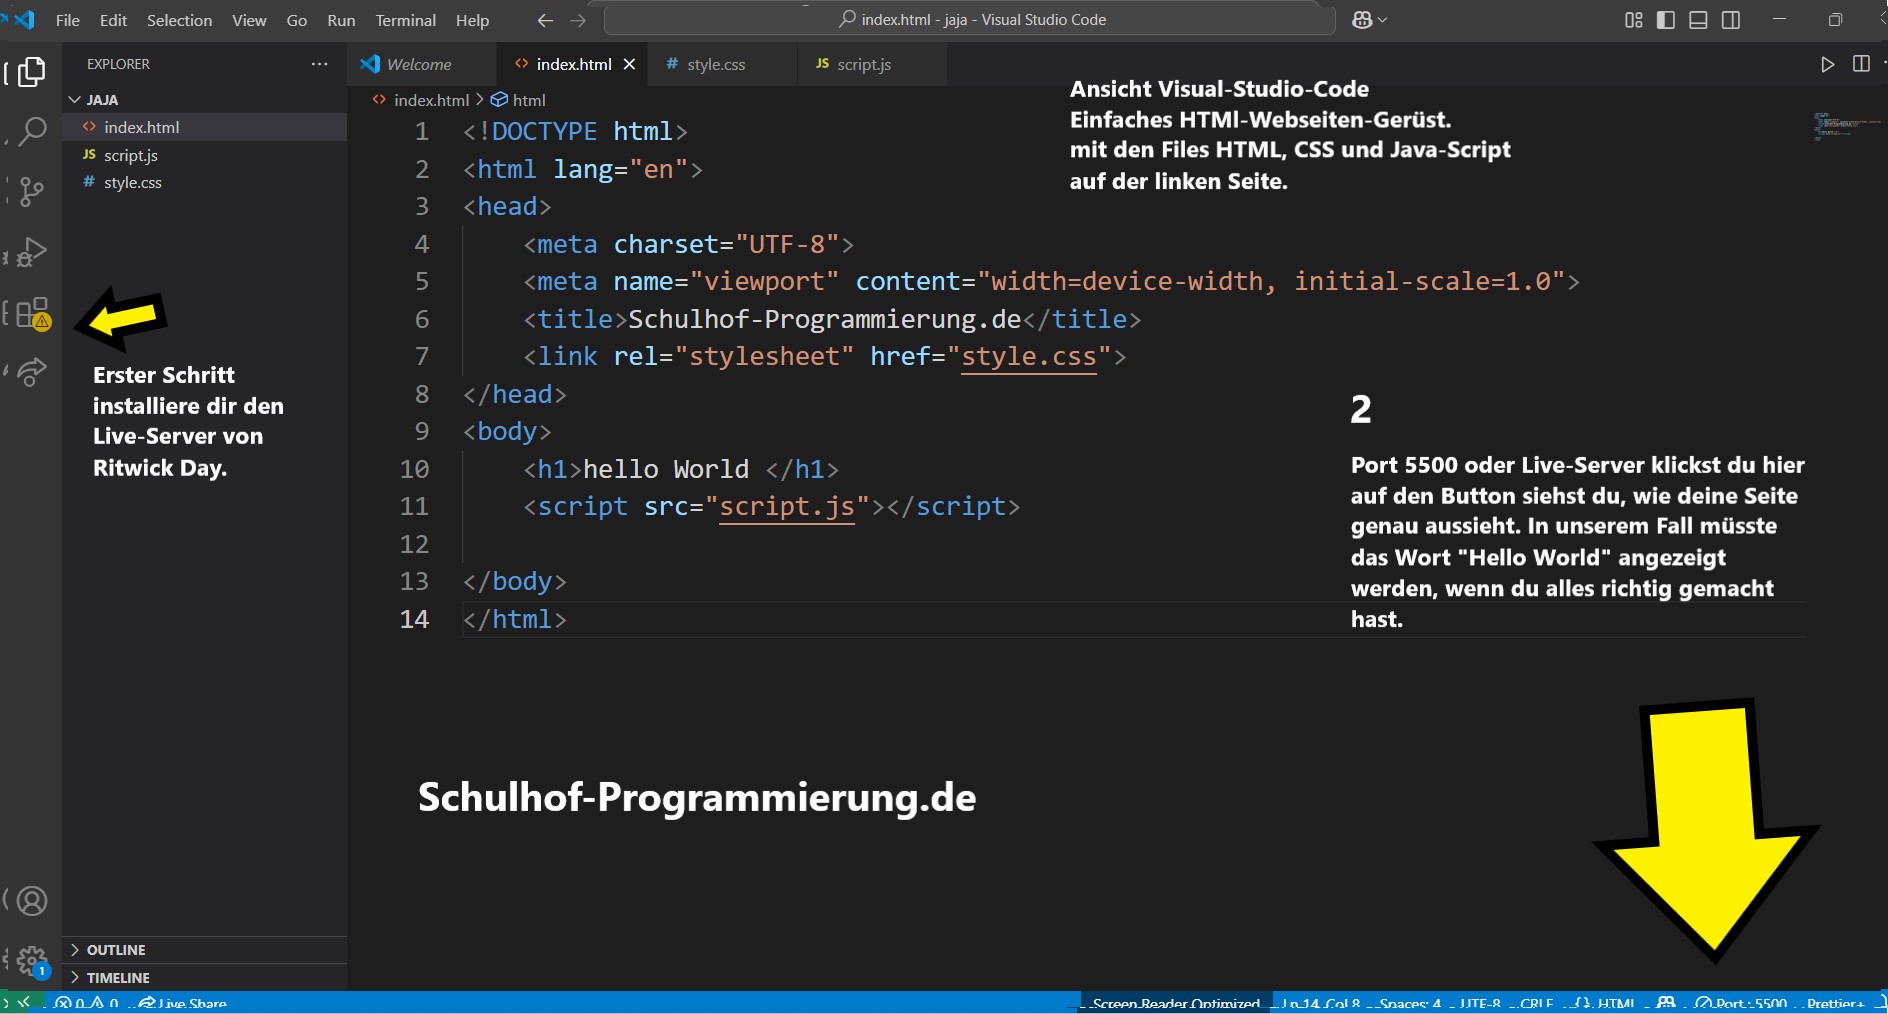Open style.css from the Explorer tree
1888x1014 pixels.
click(x=204, y=182)
